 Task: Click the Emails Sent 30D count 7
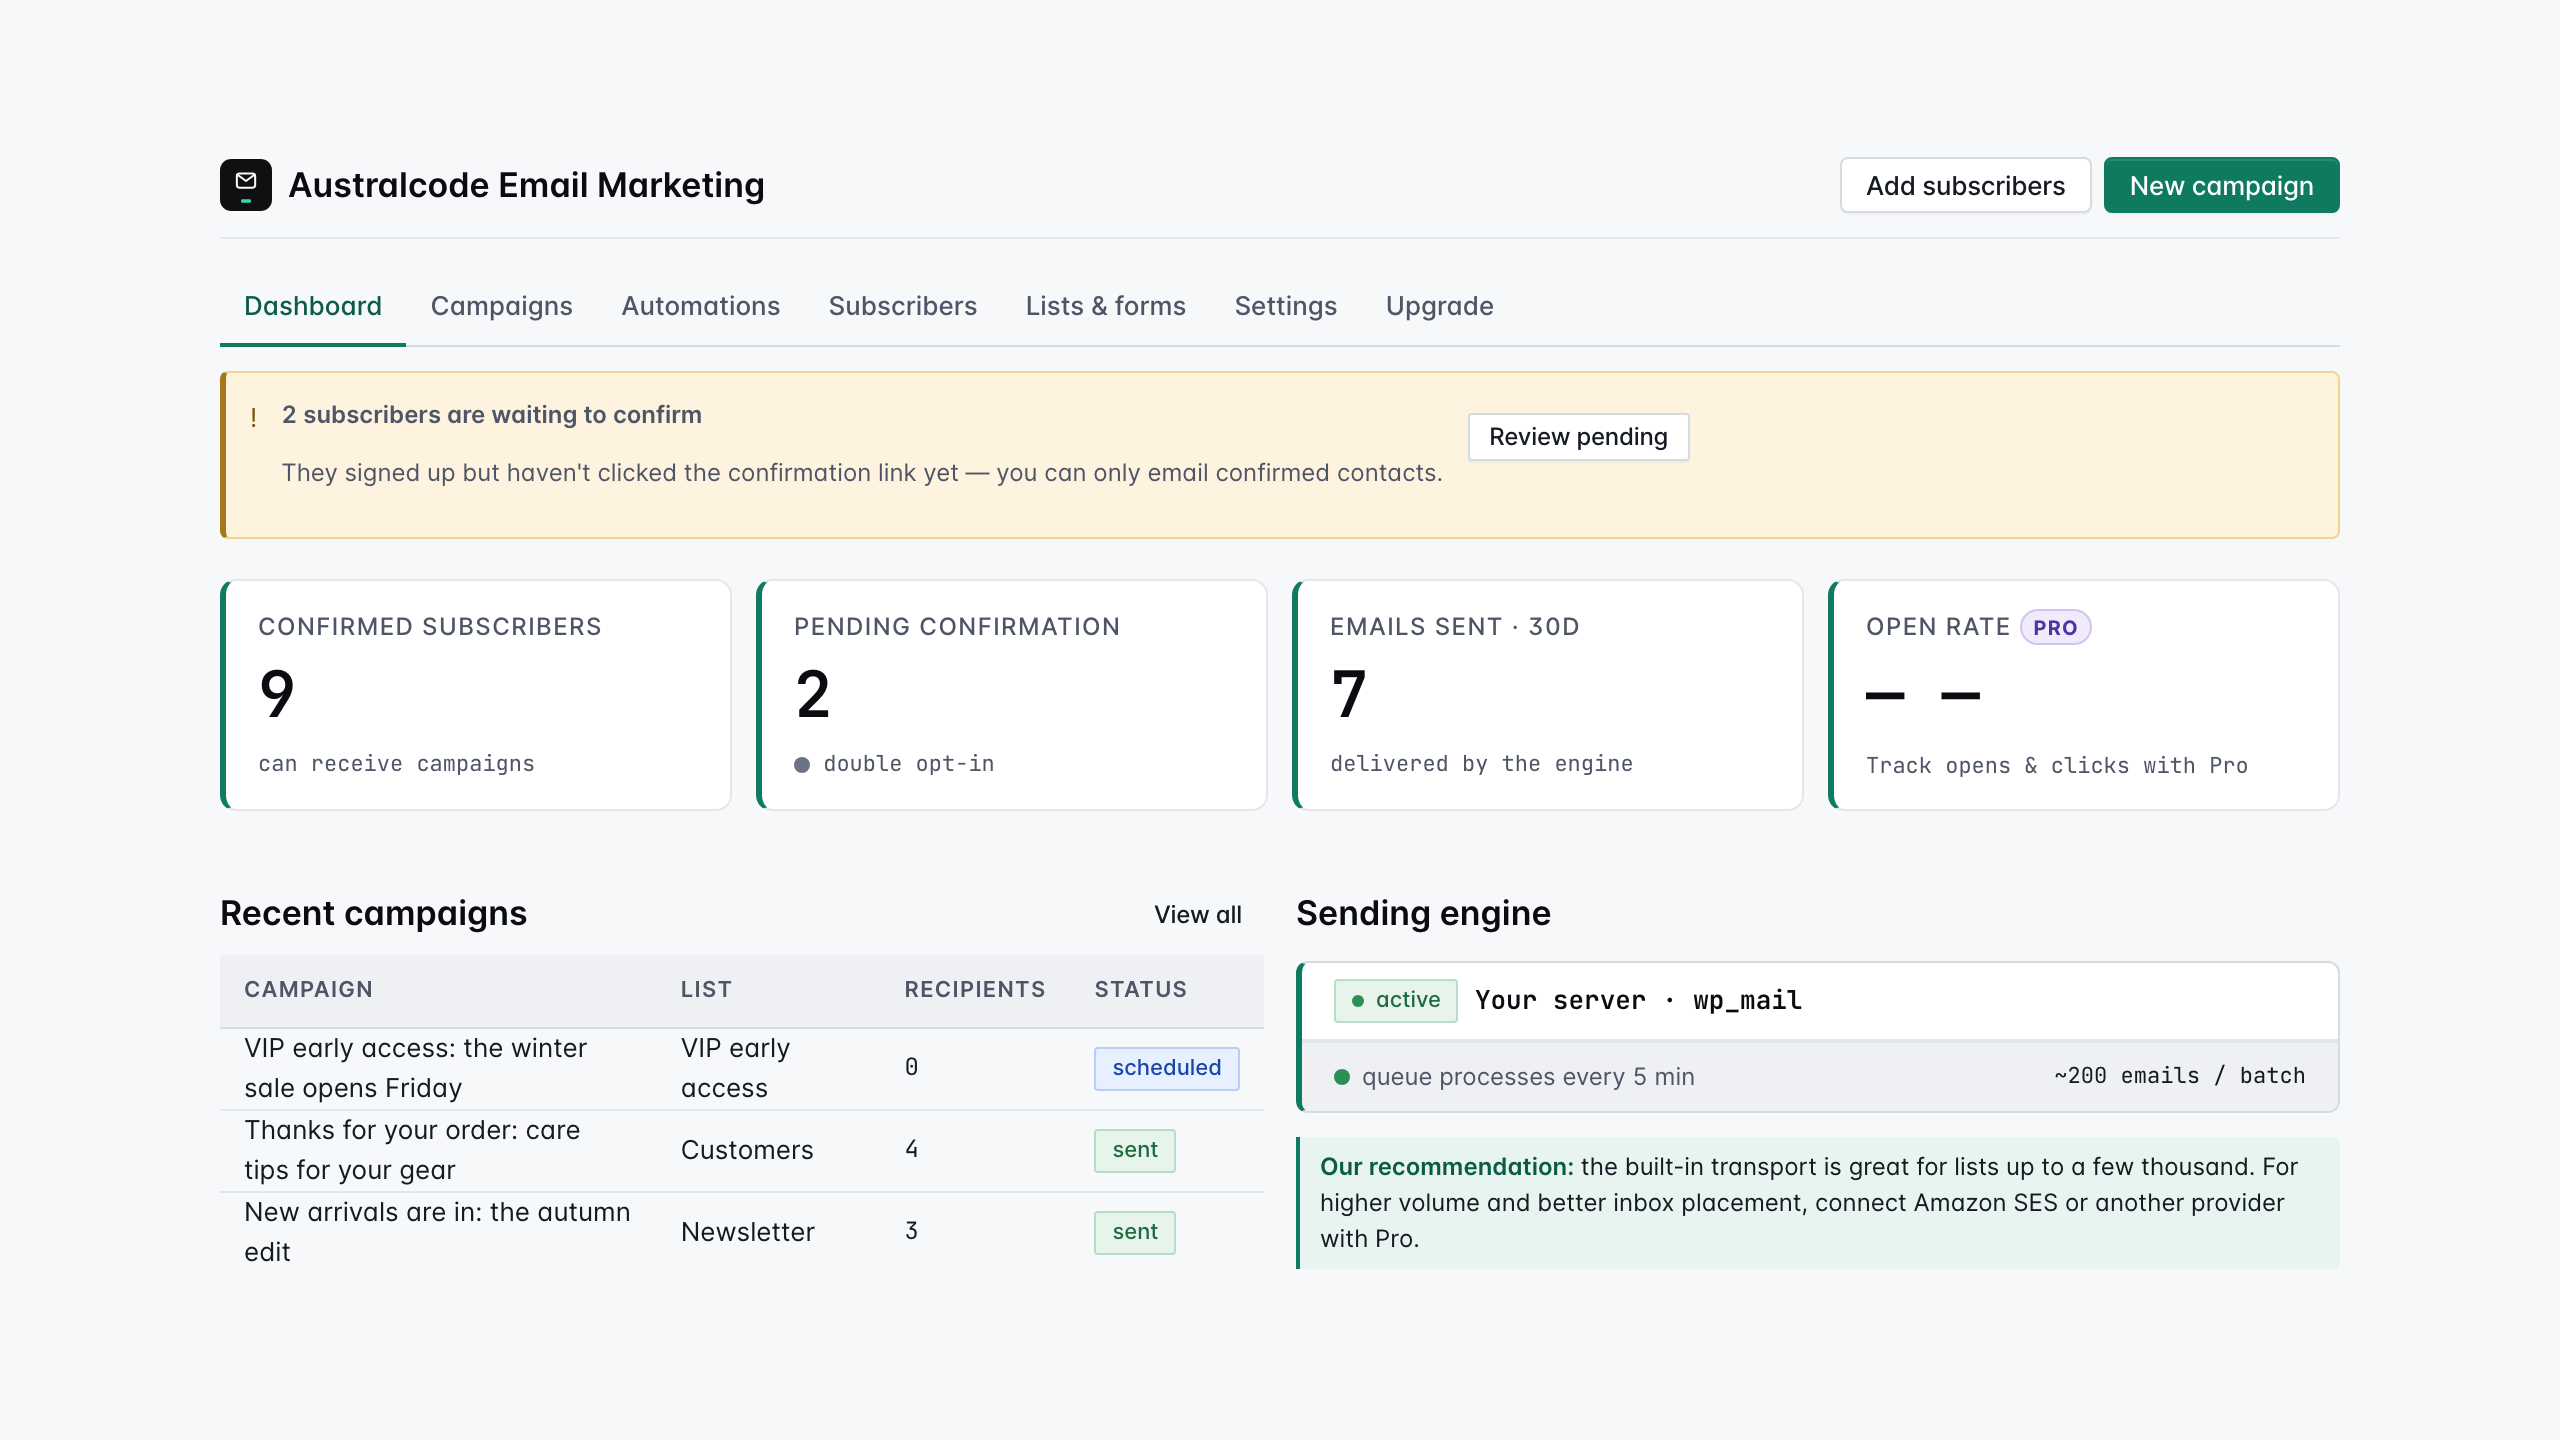(x=1349, y=694)
